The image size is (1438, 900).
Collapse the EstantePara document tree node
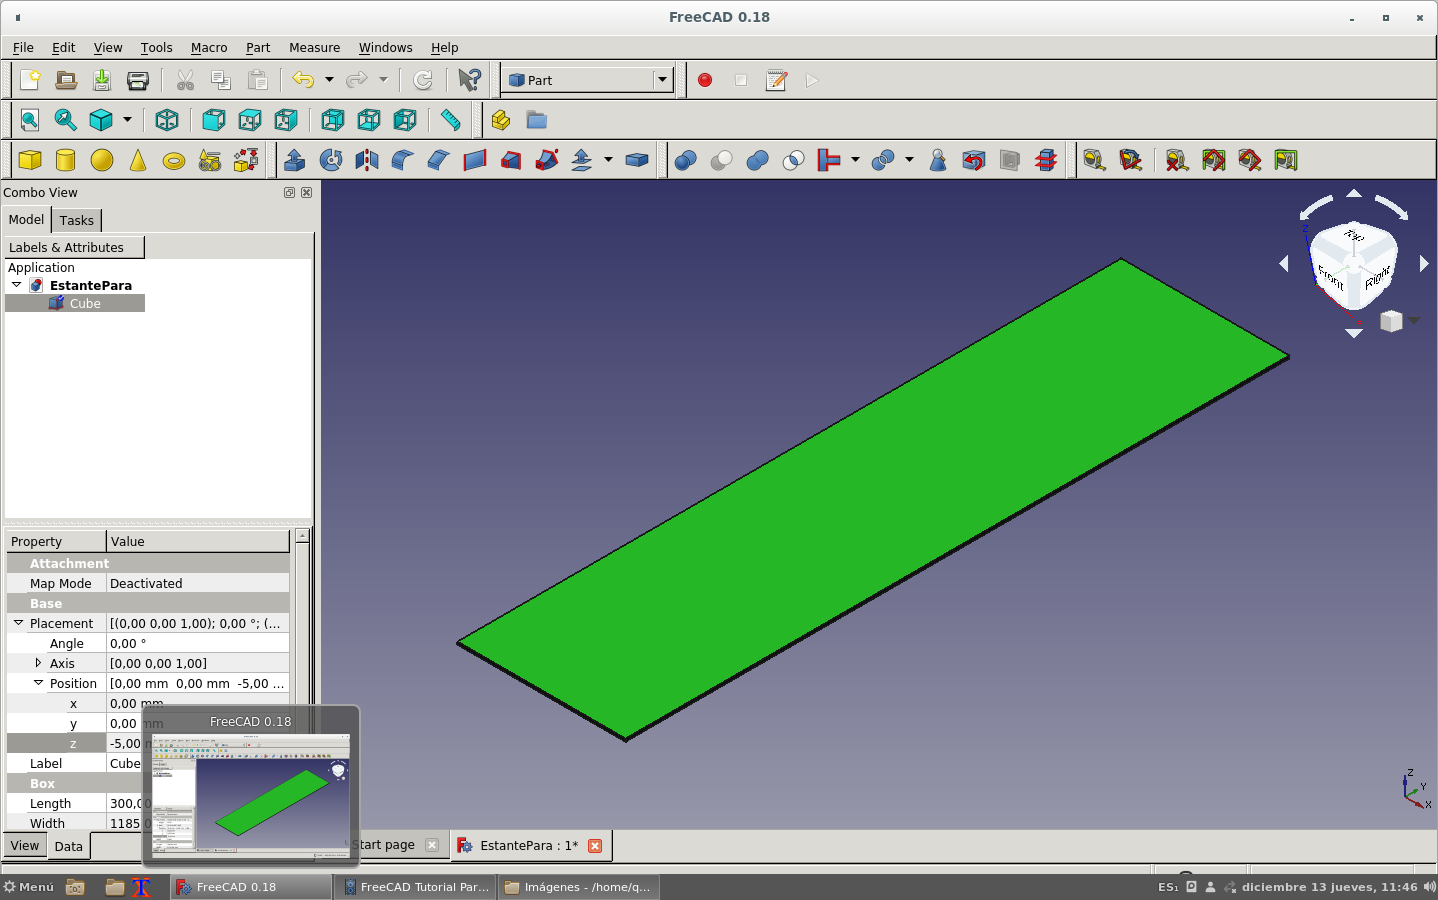click(x=17, y=285)
